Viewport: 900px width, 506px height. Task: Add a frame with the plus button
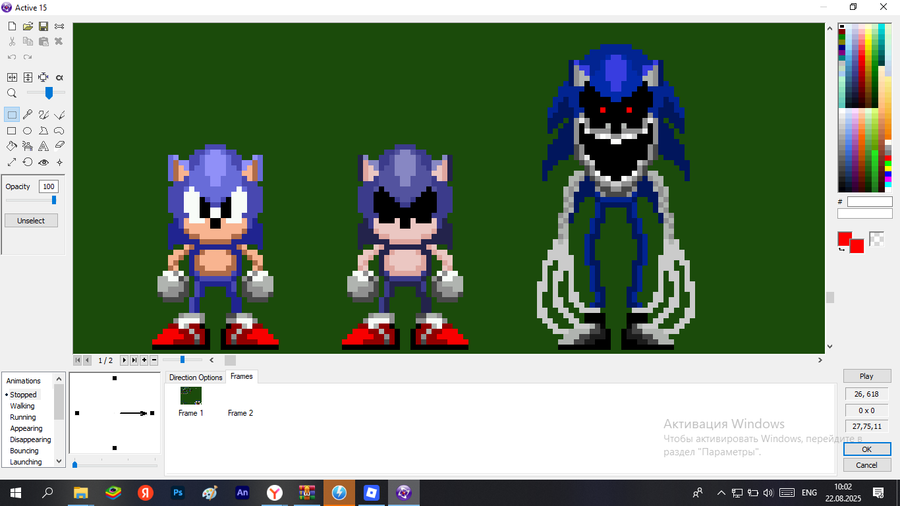[144, 360]
